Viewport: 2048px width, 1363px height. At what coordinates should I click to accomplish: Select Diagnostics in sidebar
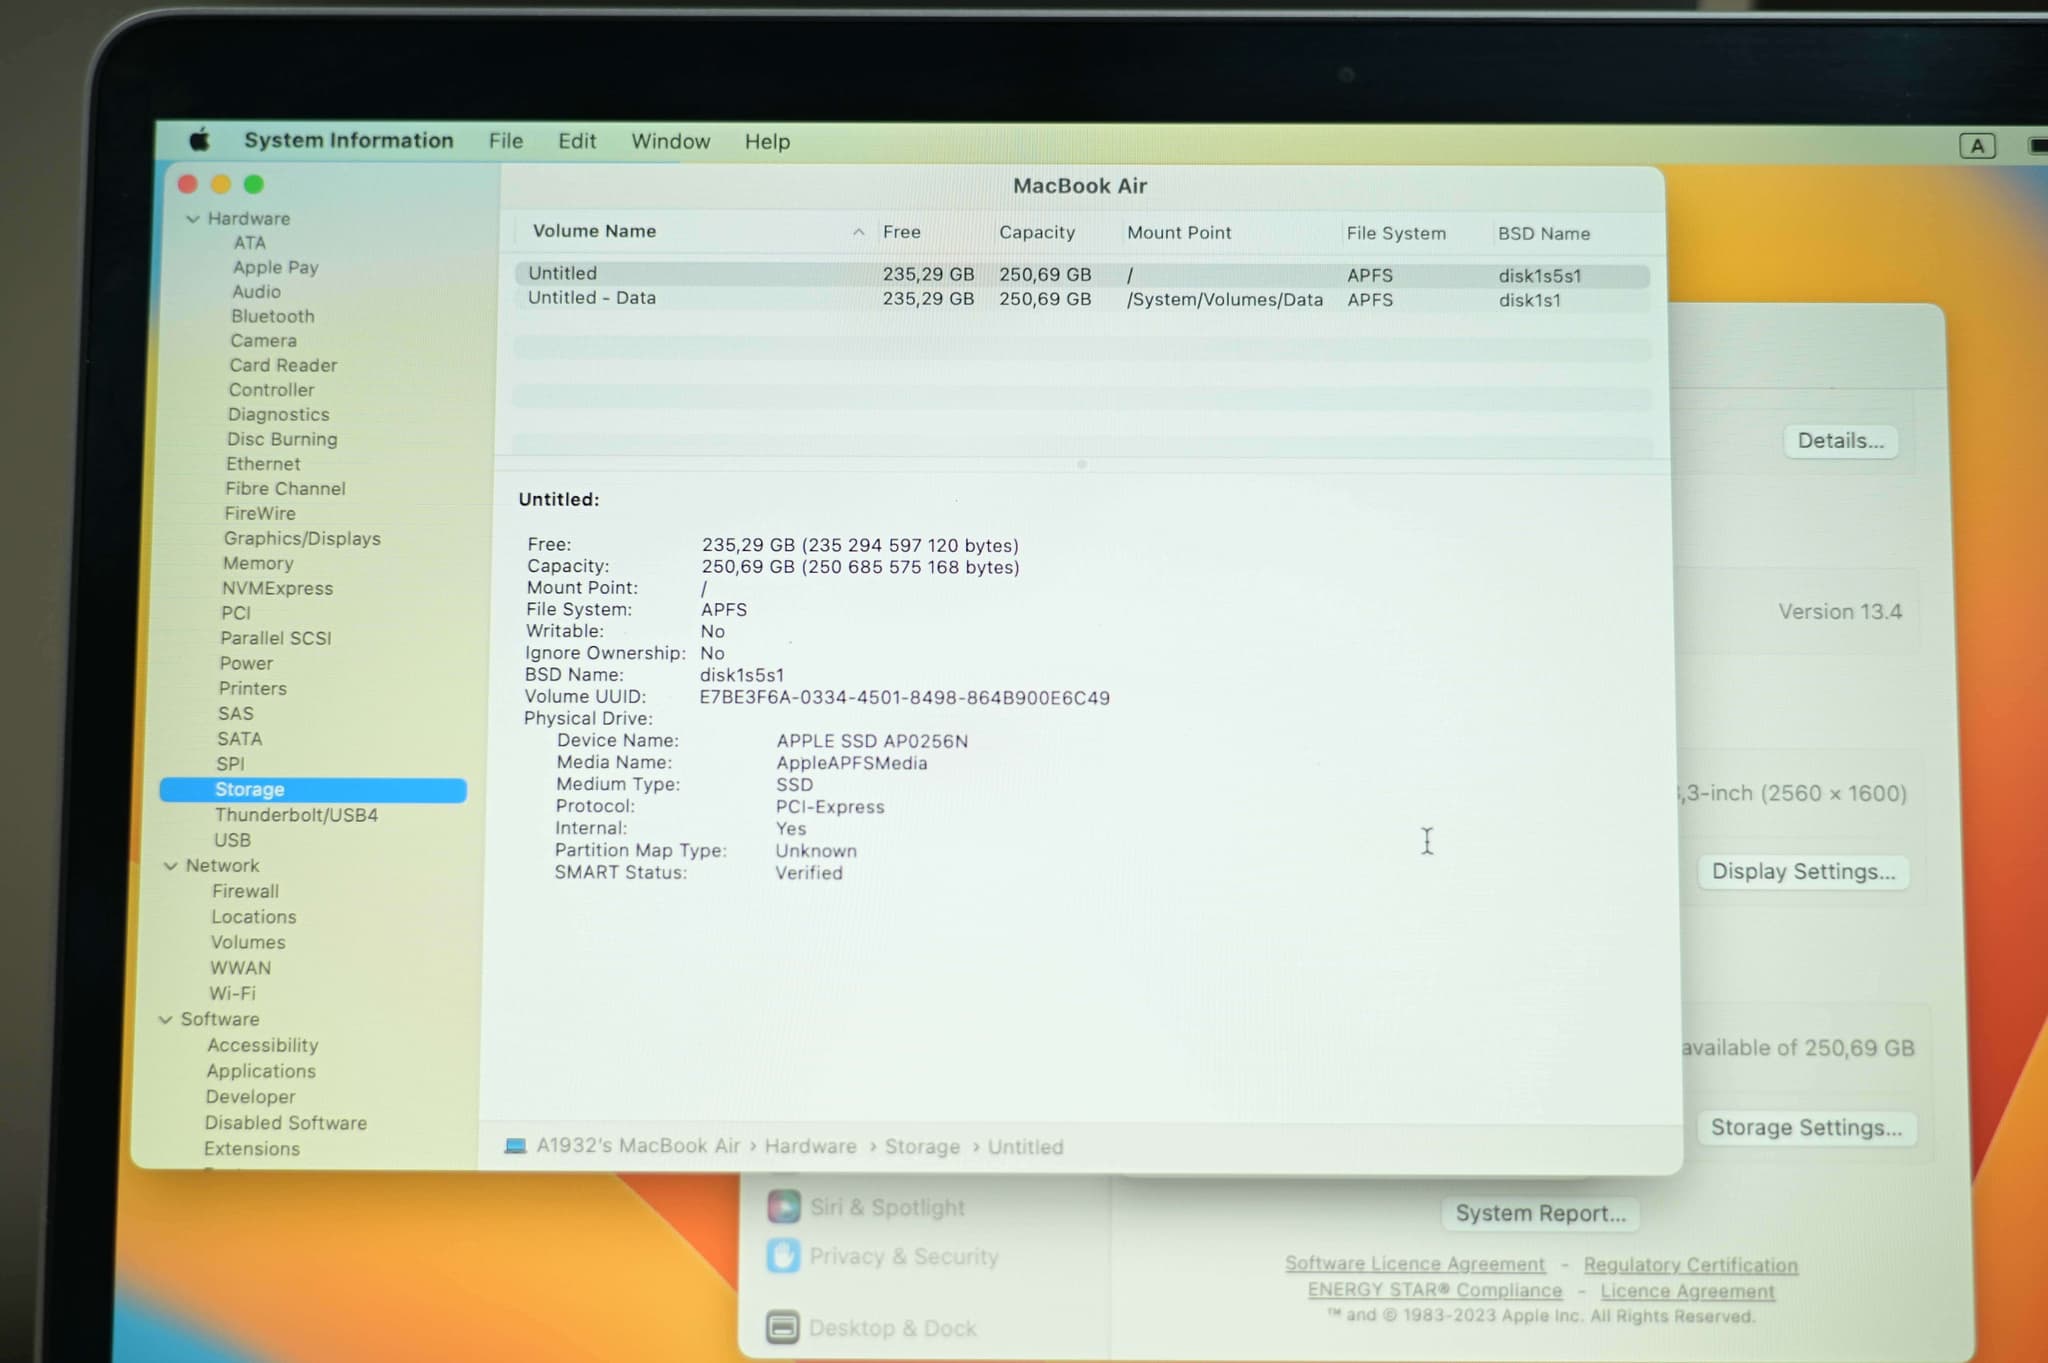click(278, 415)
